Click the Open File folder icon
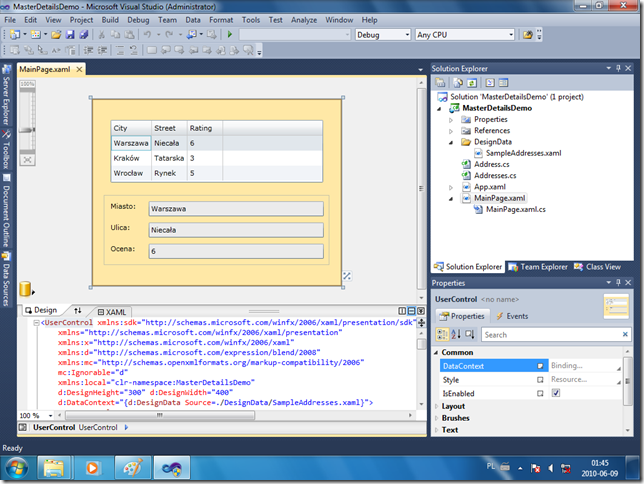Image resolution: width=644 pixels, height=484 pixels. [56, 35]
